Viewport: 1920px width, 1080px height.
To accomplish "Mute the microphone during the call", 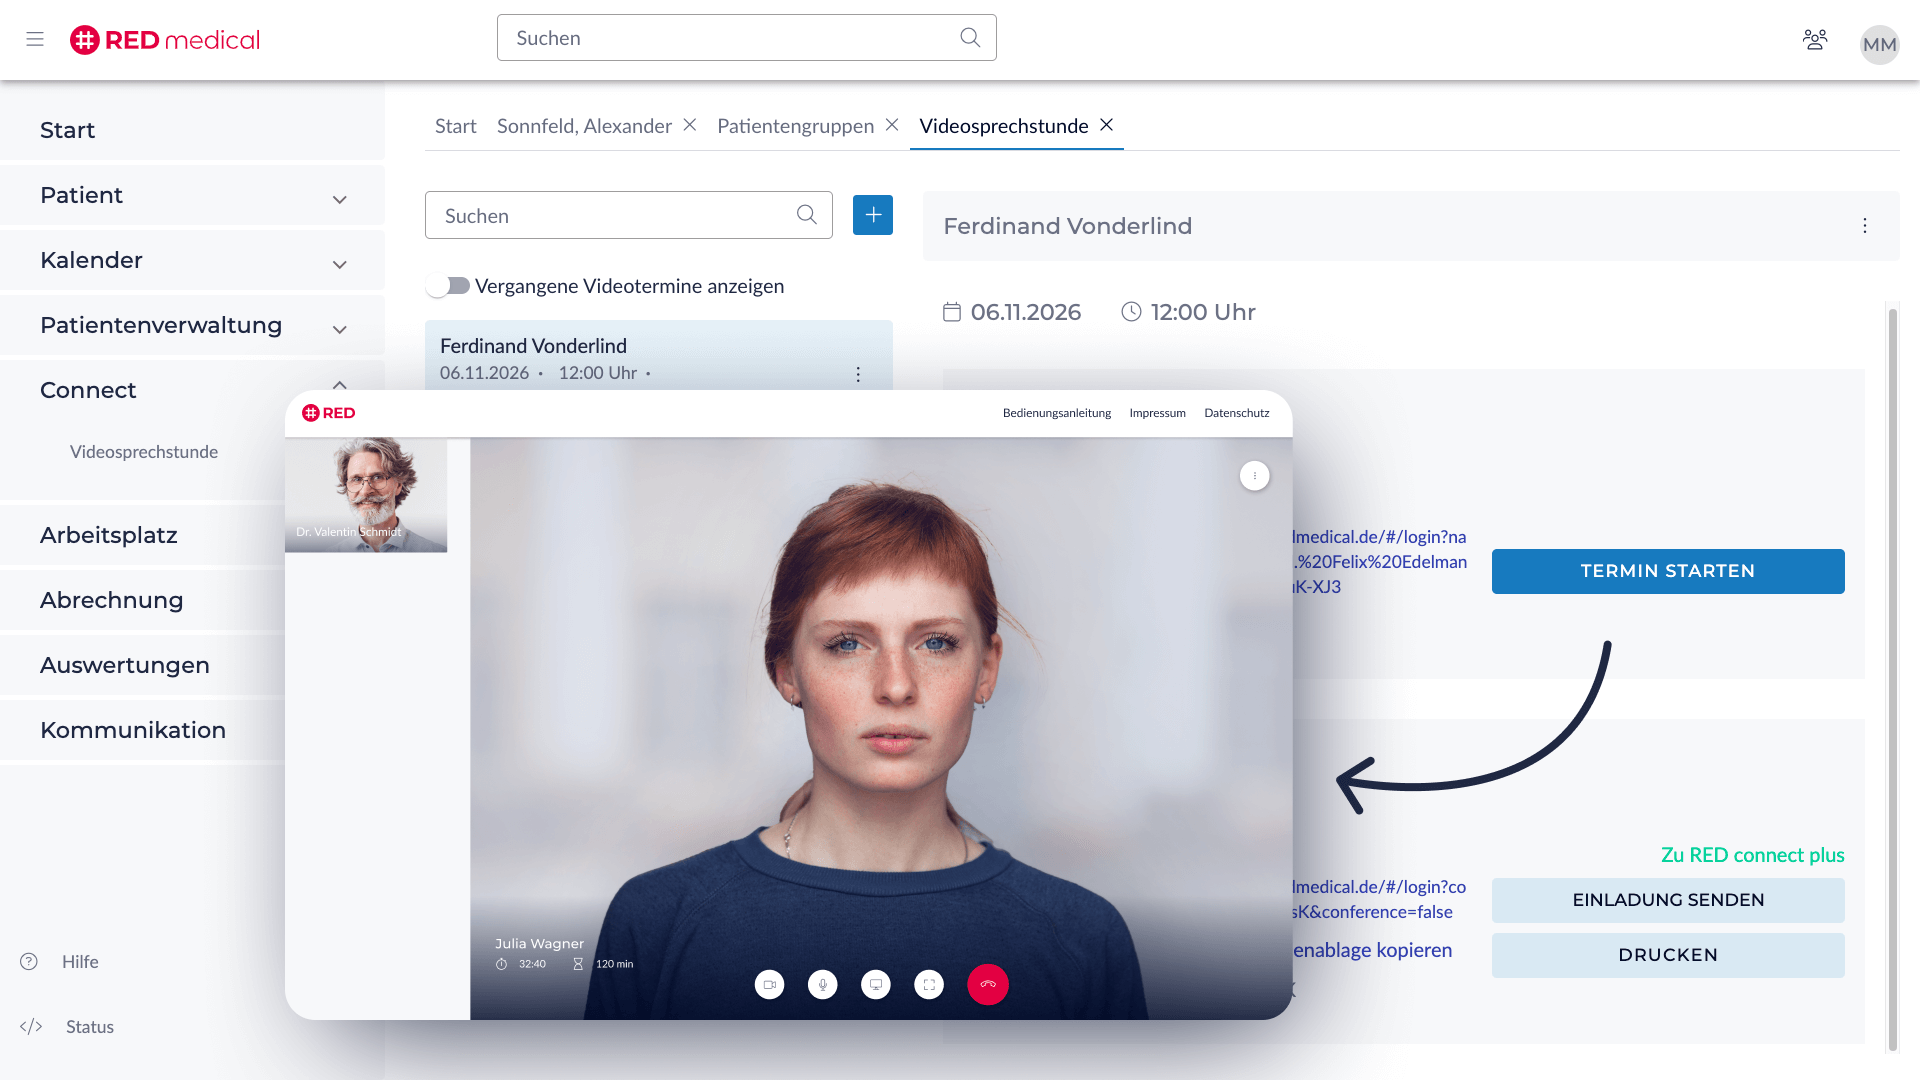I will [822, 984].
